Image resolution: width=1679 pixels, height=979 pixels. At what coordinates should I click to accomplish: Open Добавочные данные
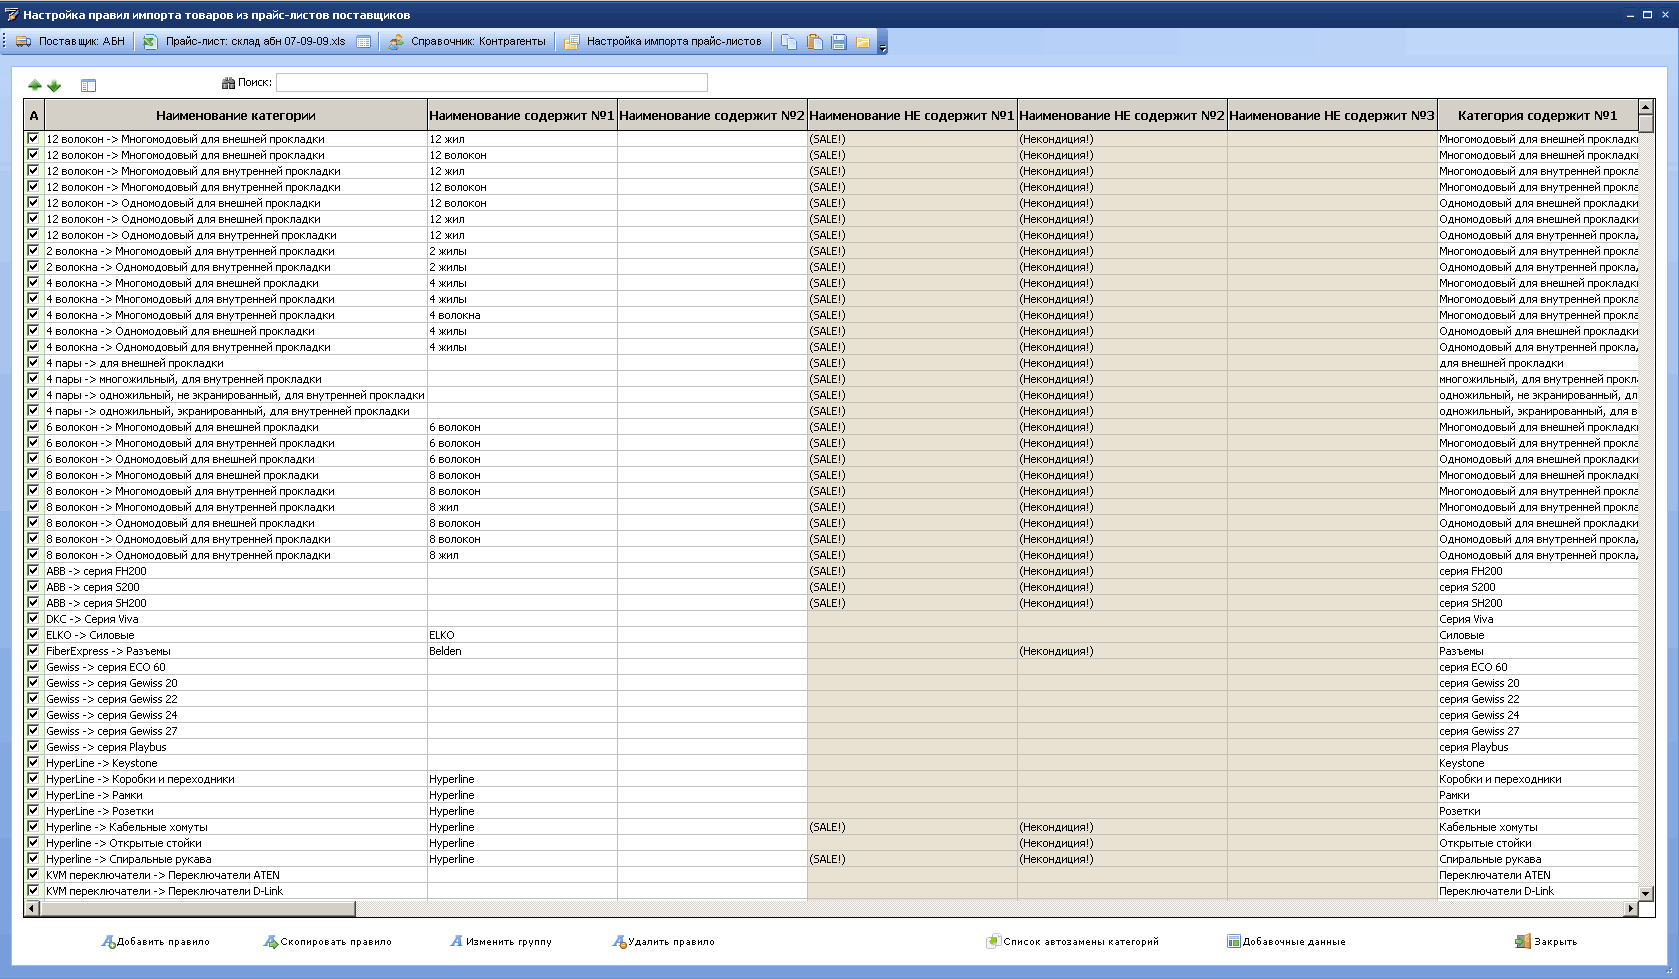(x=1287, y=941)
